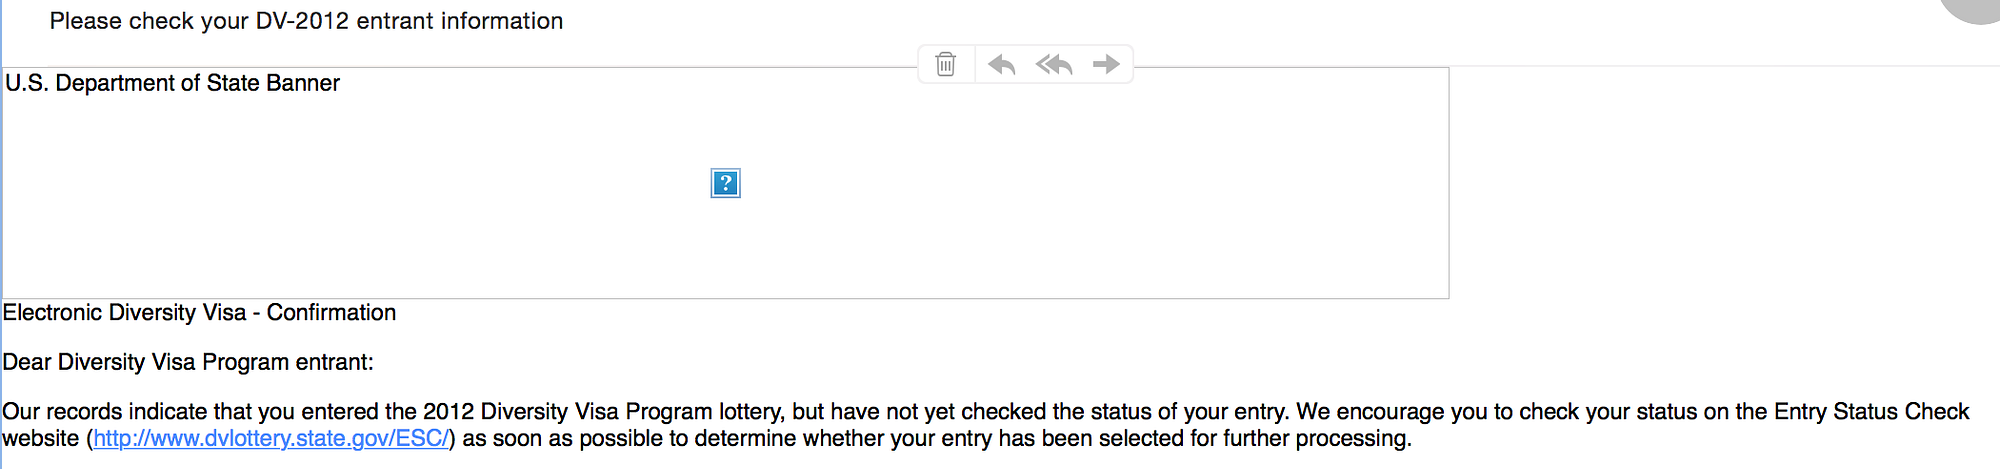2000x469 pixels.
Task: Click the Dear Diversity Visa Program entrant greeting
Action: (x=188, y=362)
